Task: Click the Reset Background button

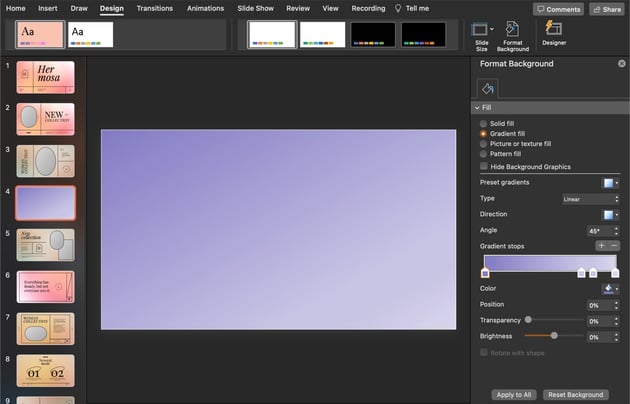Action: 576,394
